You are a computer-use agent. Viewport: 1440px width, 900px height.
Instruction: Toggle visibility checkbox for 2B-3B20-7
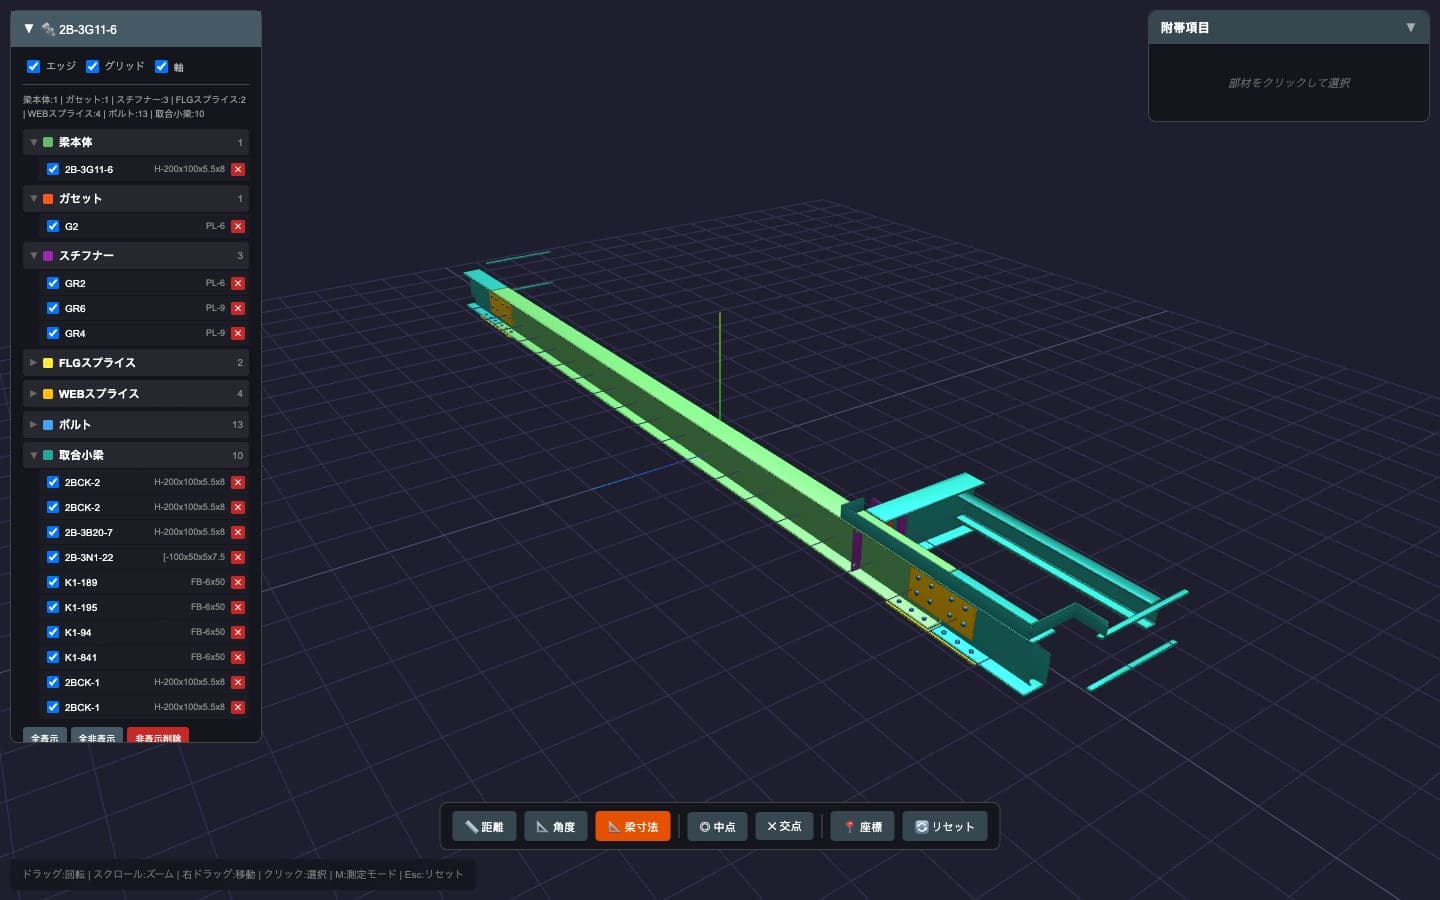coord(53,532)
